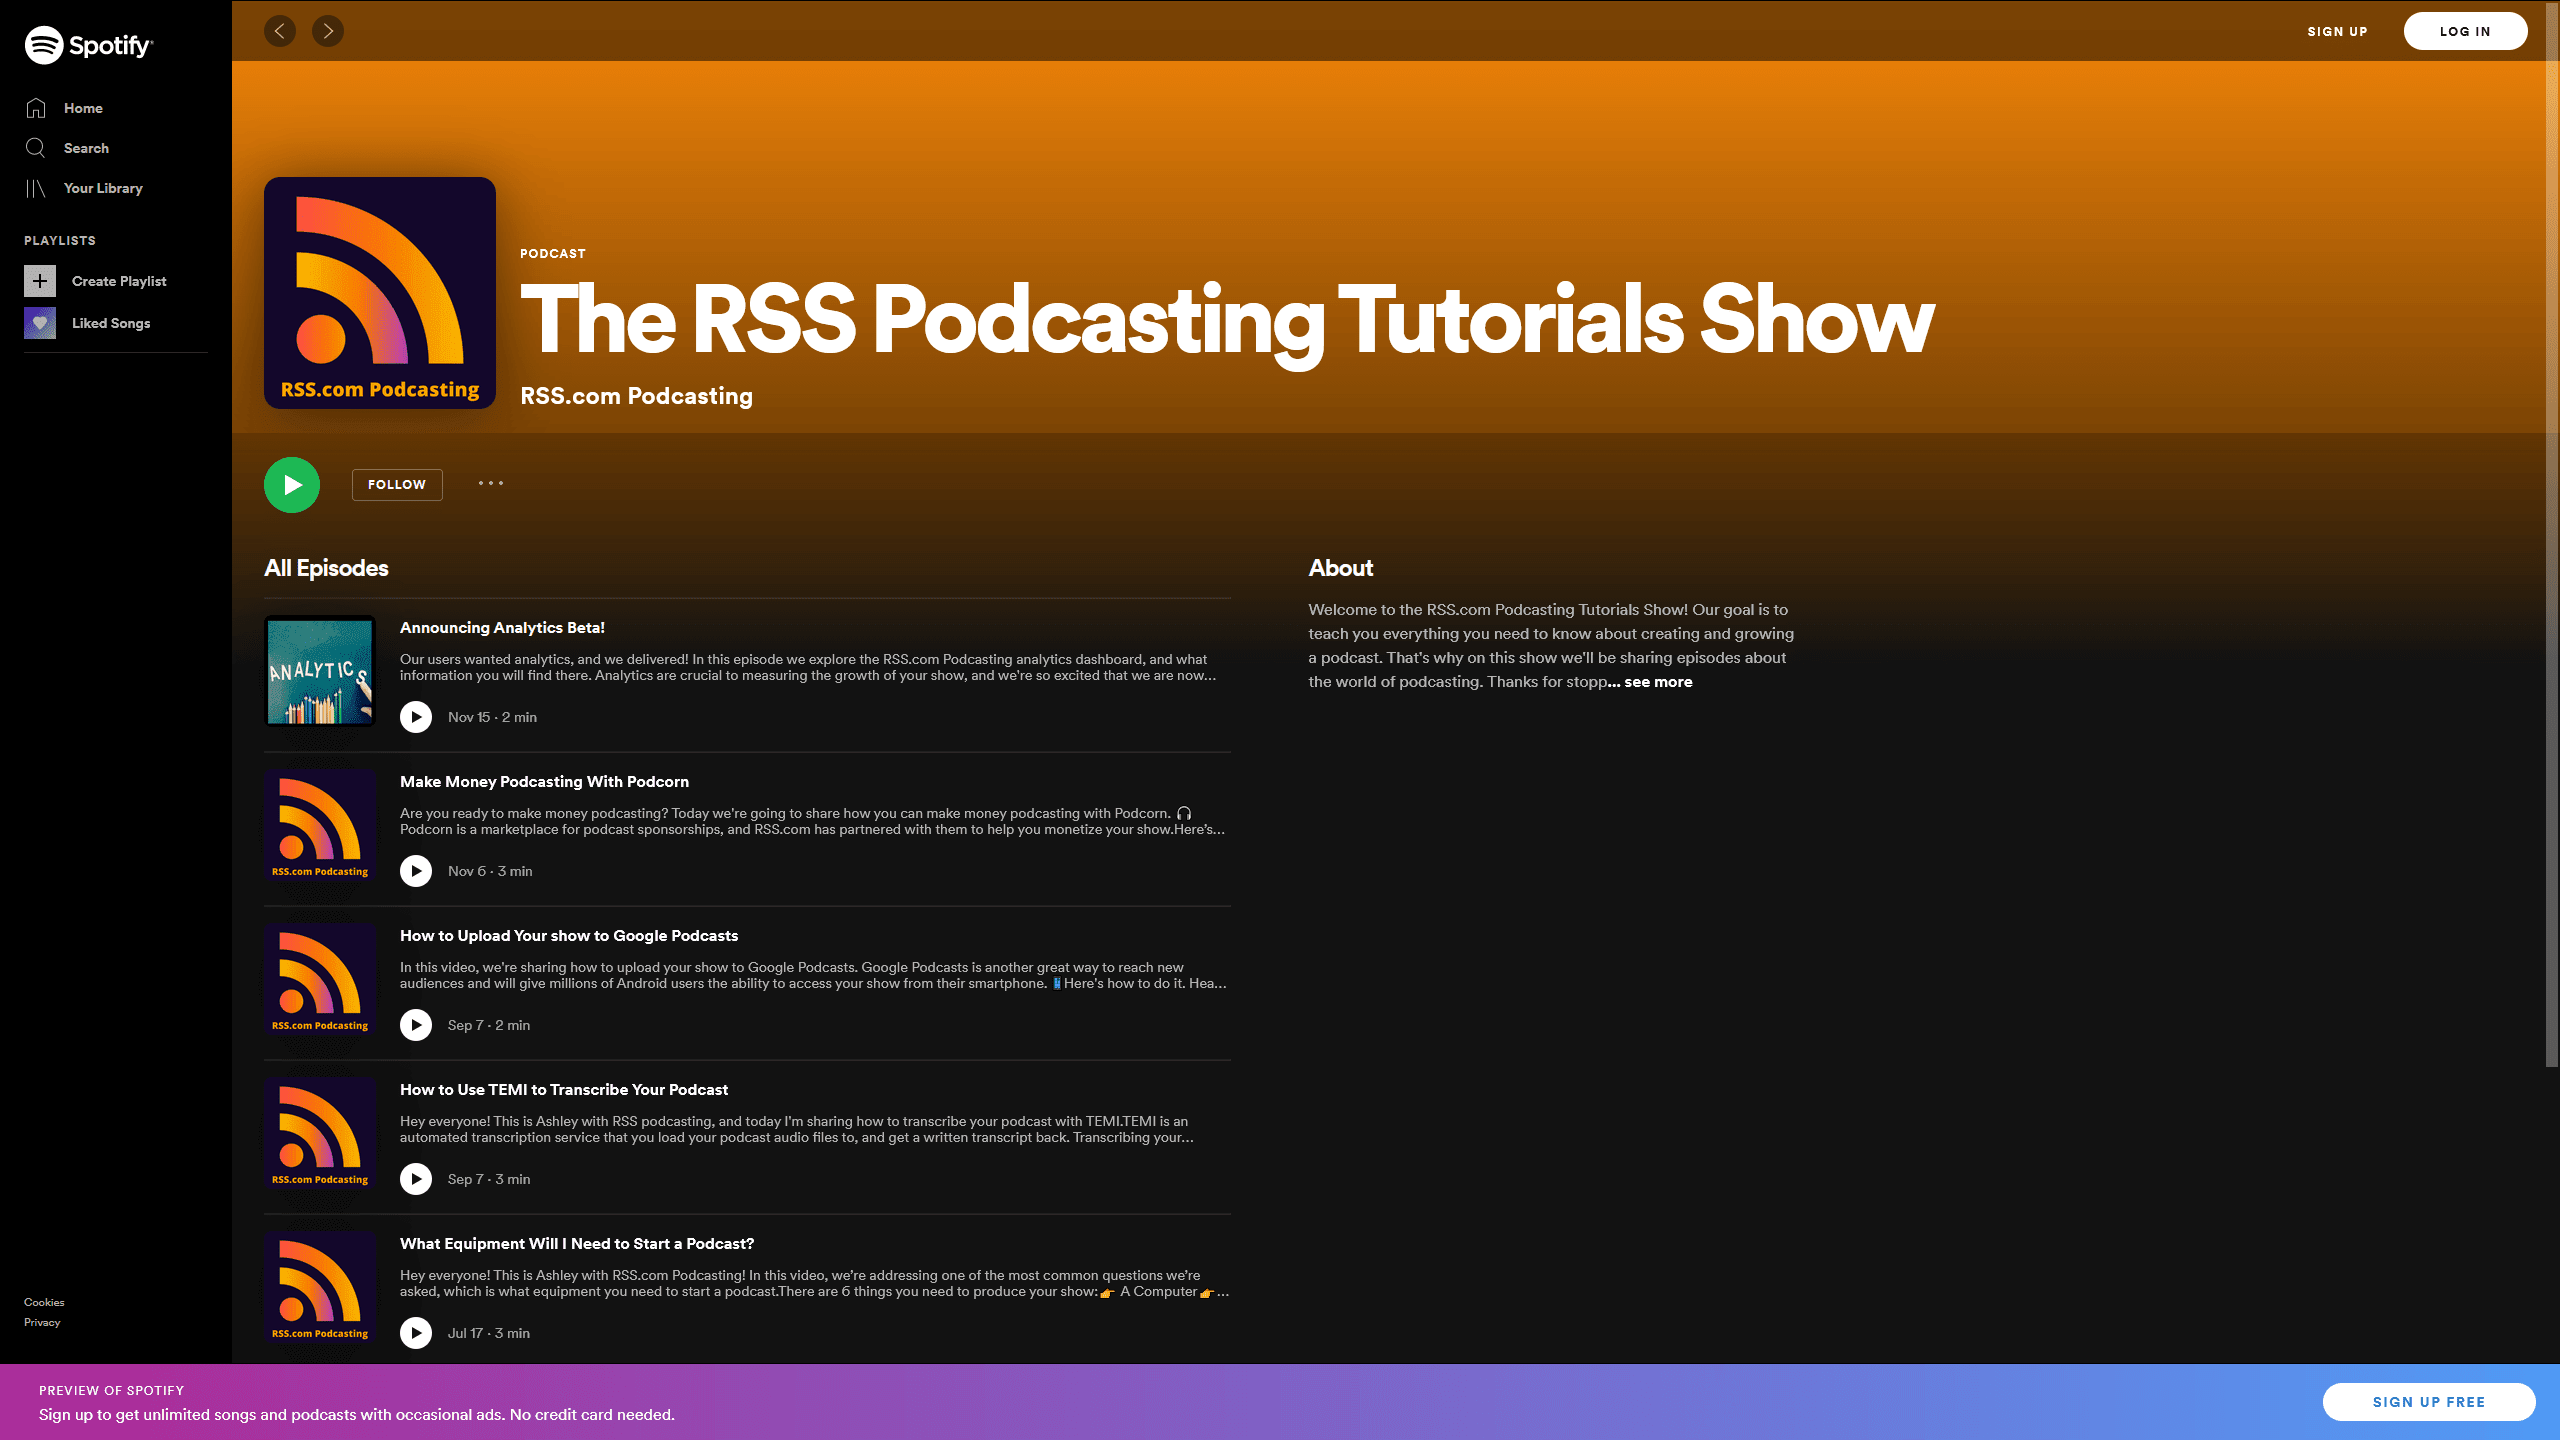
Task: Click the About heading
Action: coord(1341,568)
